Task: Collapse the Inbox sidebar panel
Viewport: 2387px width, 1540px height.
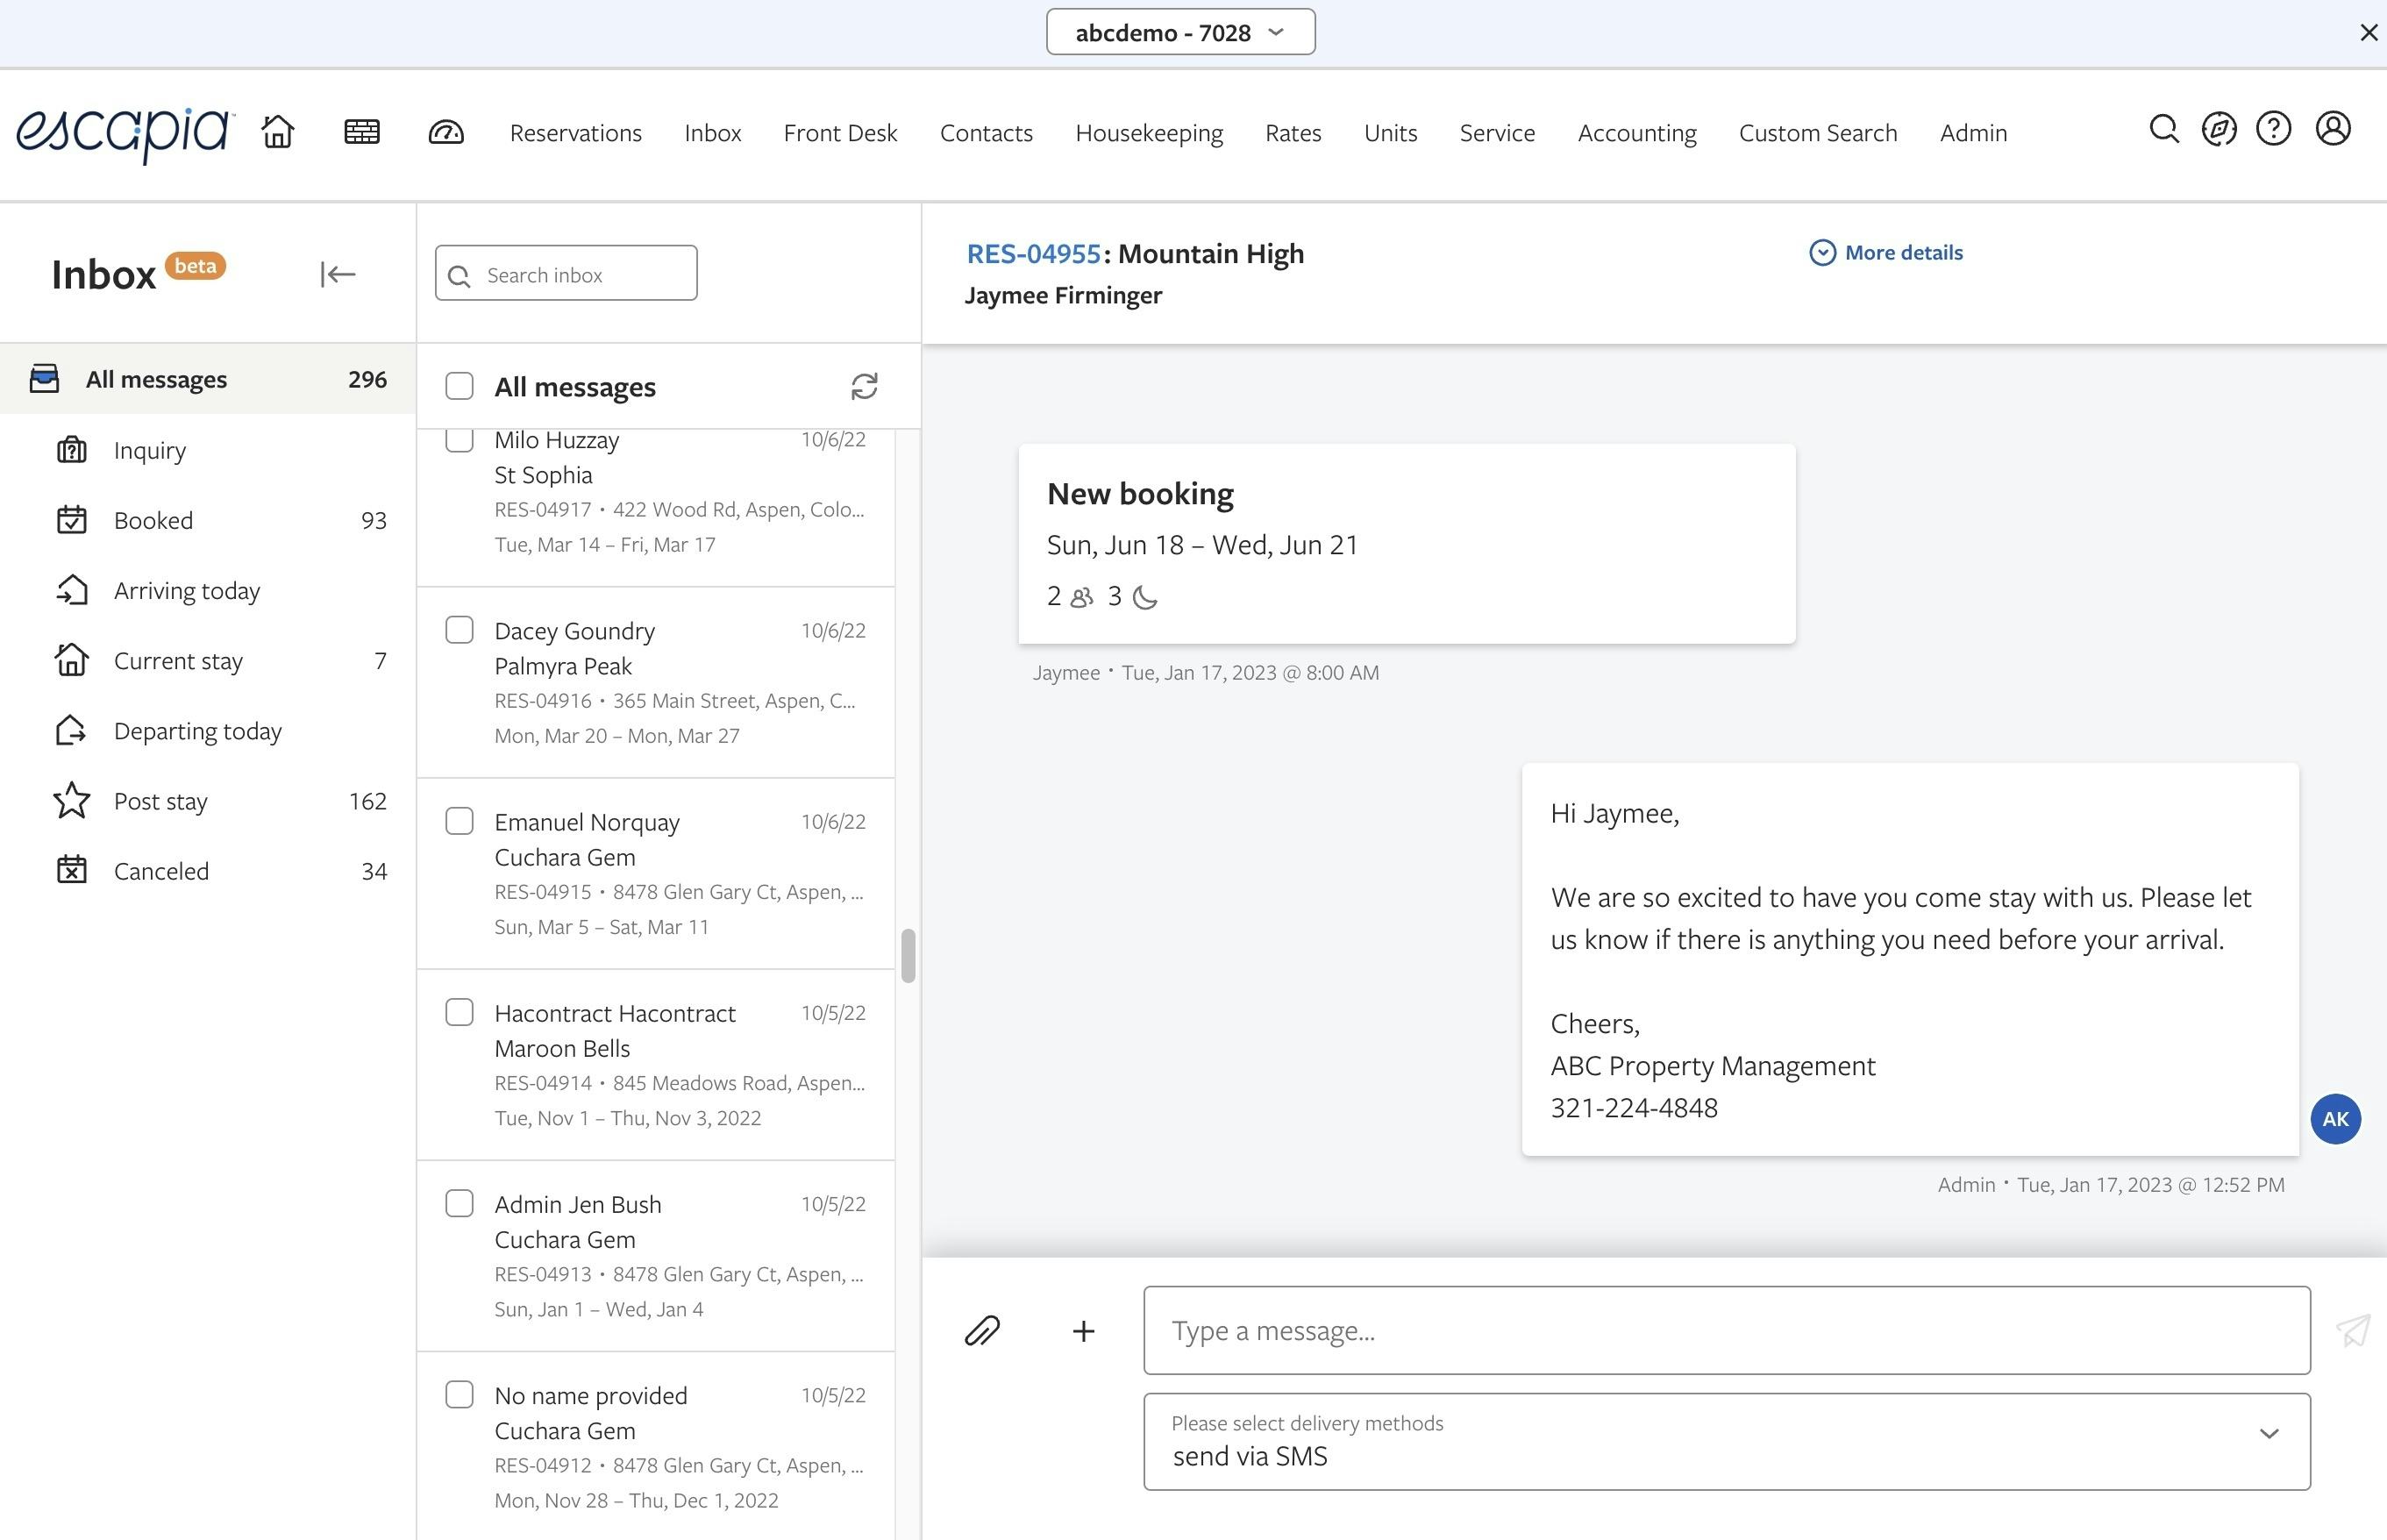Action: (338, 274)
